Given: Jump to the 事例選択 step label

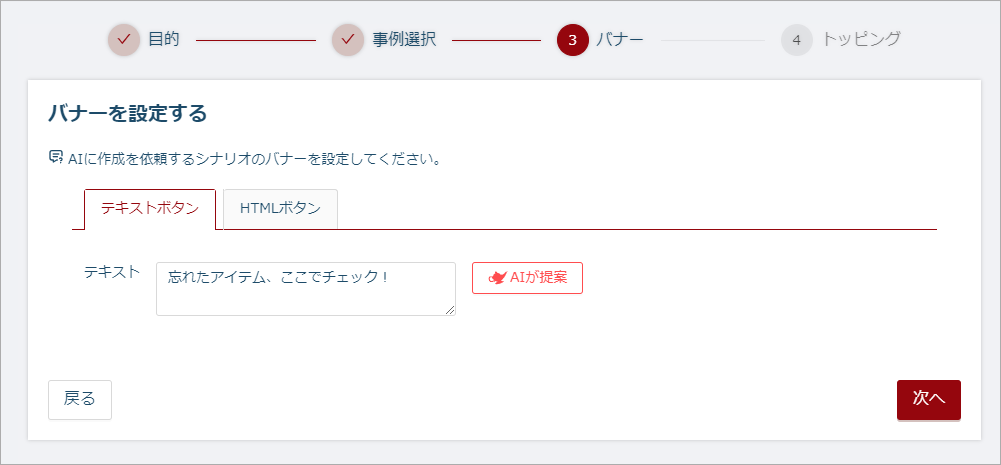Looking at the screenshot, I should coord(404,40).
